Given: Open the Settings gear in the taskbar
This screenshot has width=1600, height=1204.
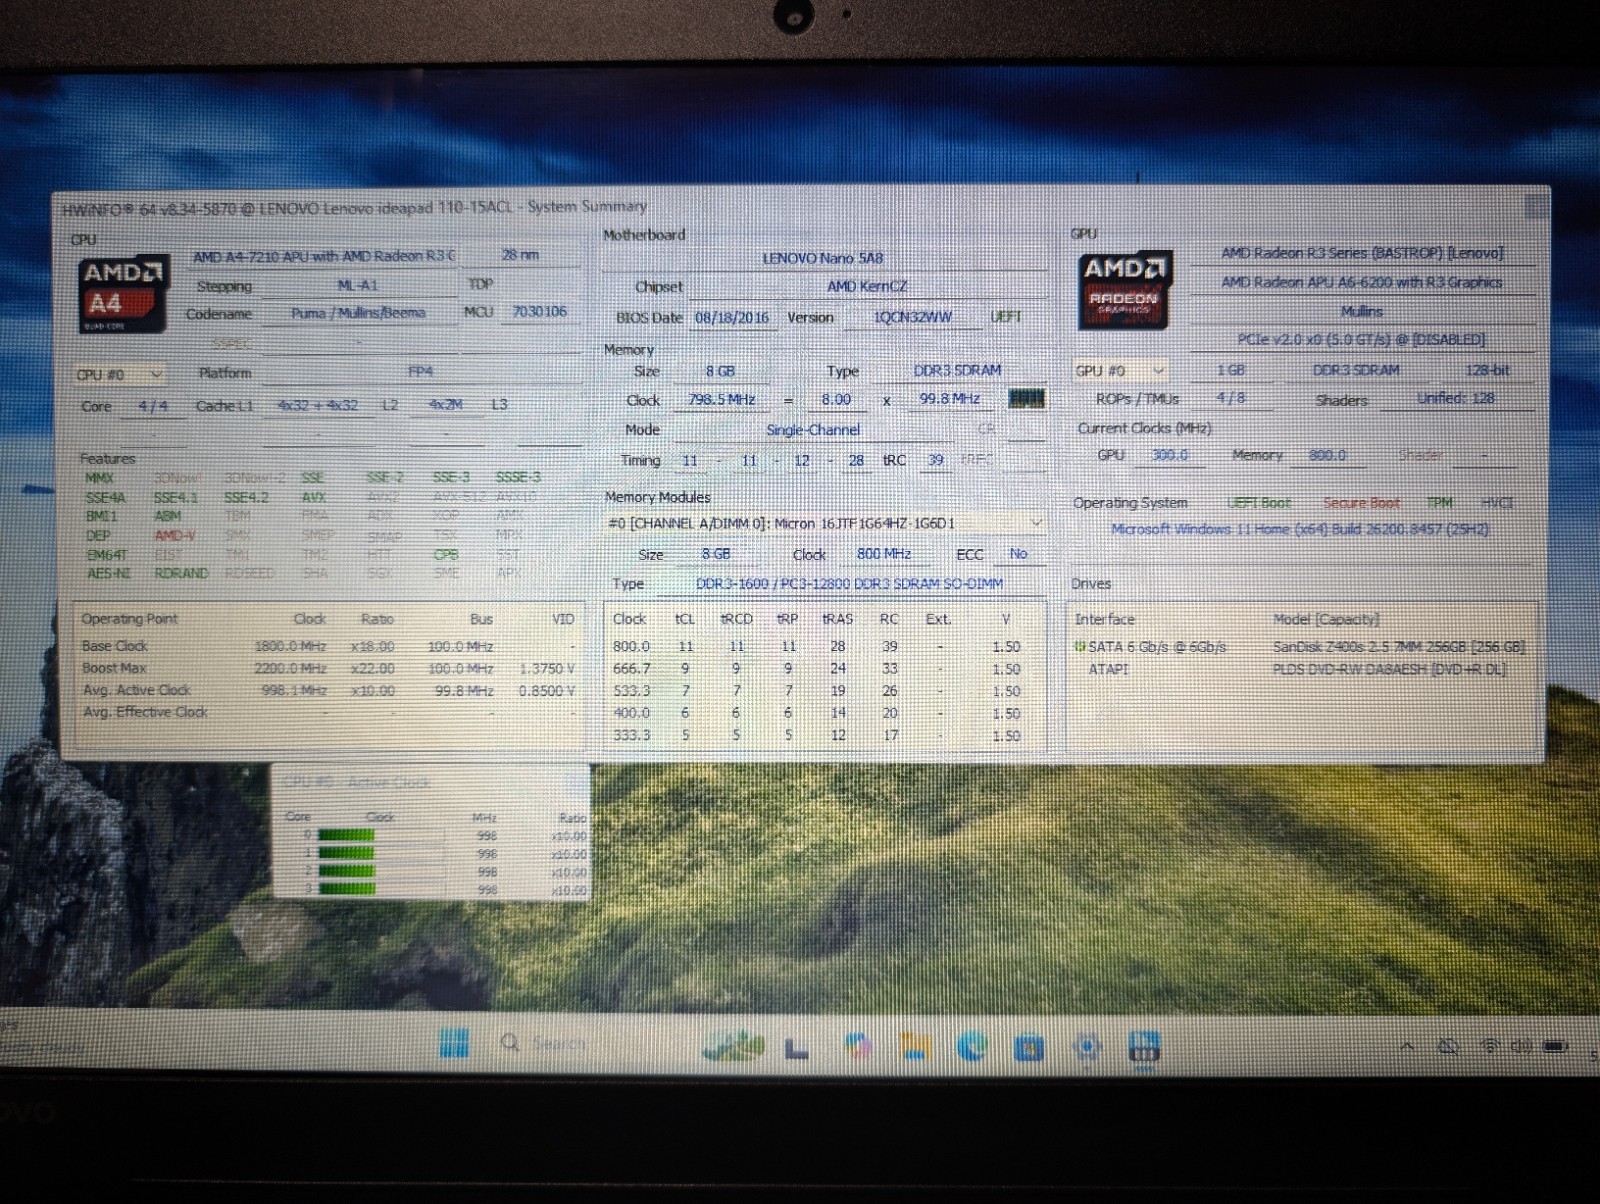Looking at the screenshot, I should coord(1087,1048).
